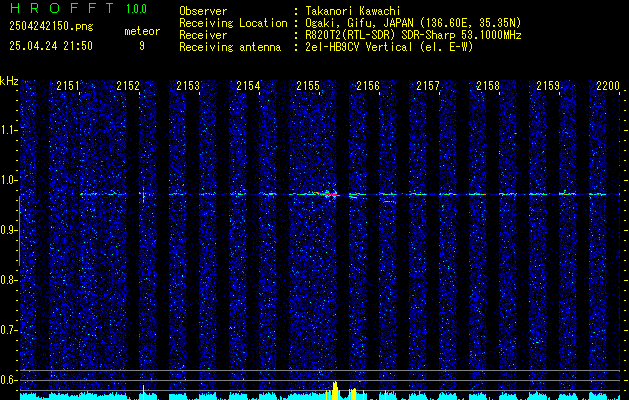The height and width of the screenshot is (400, 629).
Task: Click the 2154 time marker
Action: tap(248, 86)
